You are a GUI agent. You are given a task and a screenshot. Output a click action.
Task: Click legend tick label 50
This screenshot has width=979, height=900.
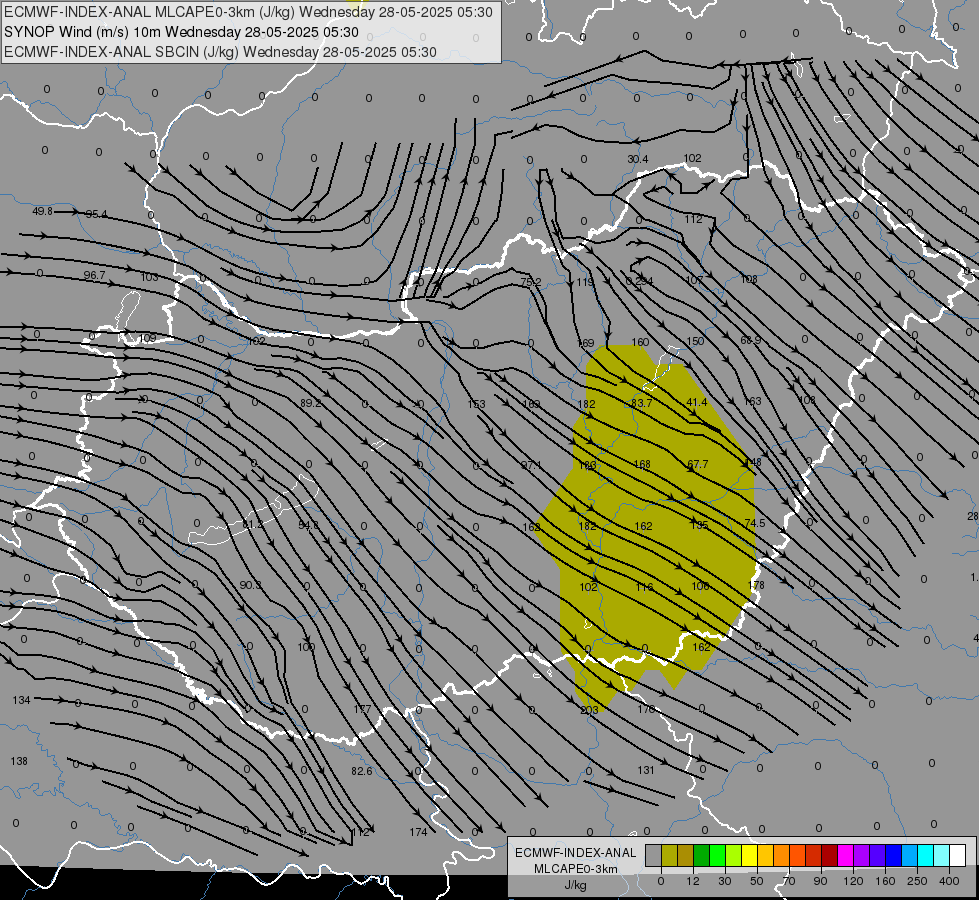757,881
